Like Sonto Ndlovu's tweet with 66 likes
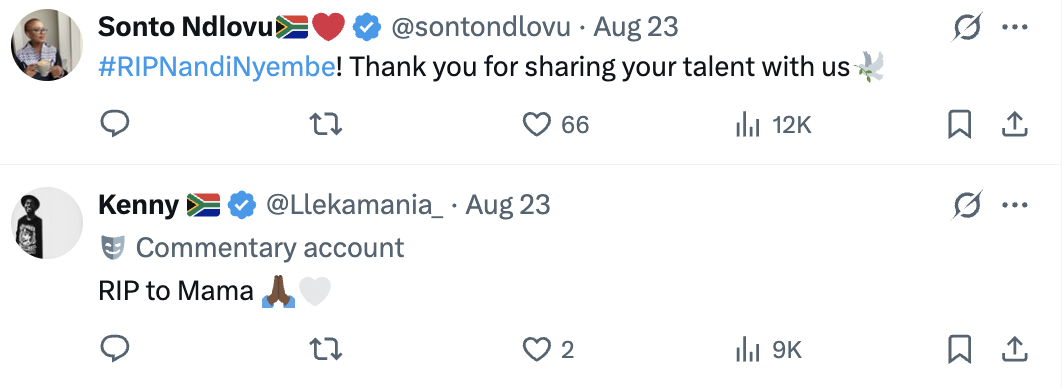 [555, 125]
